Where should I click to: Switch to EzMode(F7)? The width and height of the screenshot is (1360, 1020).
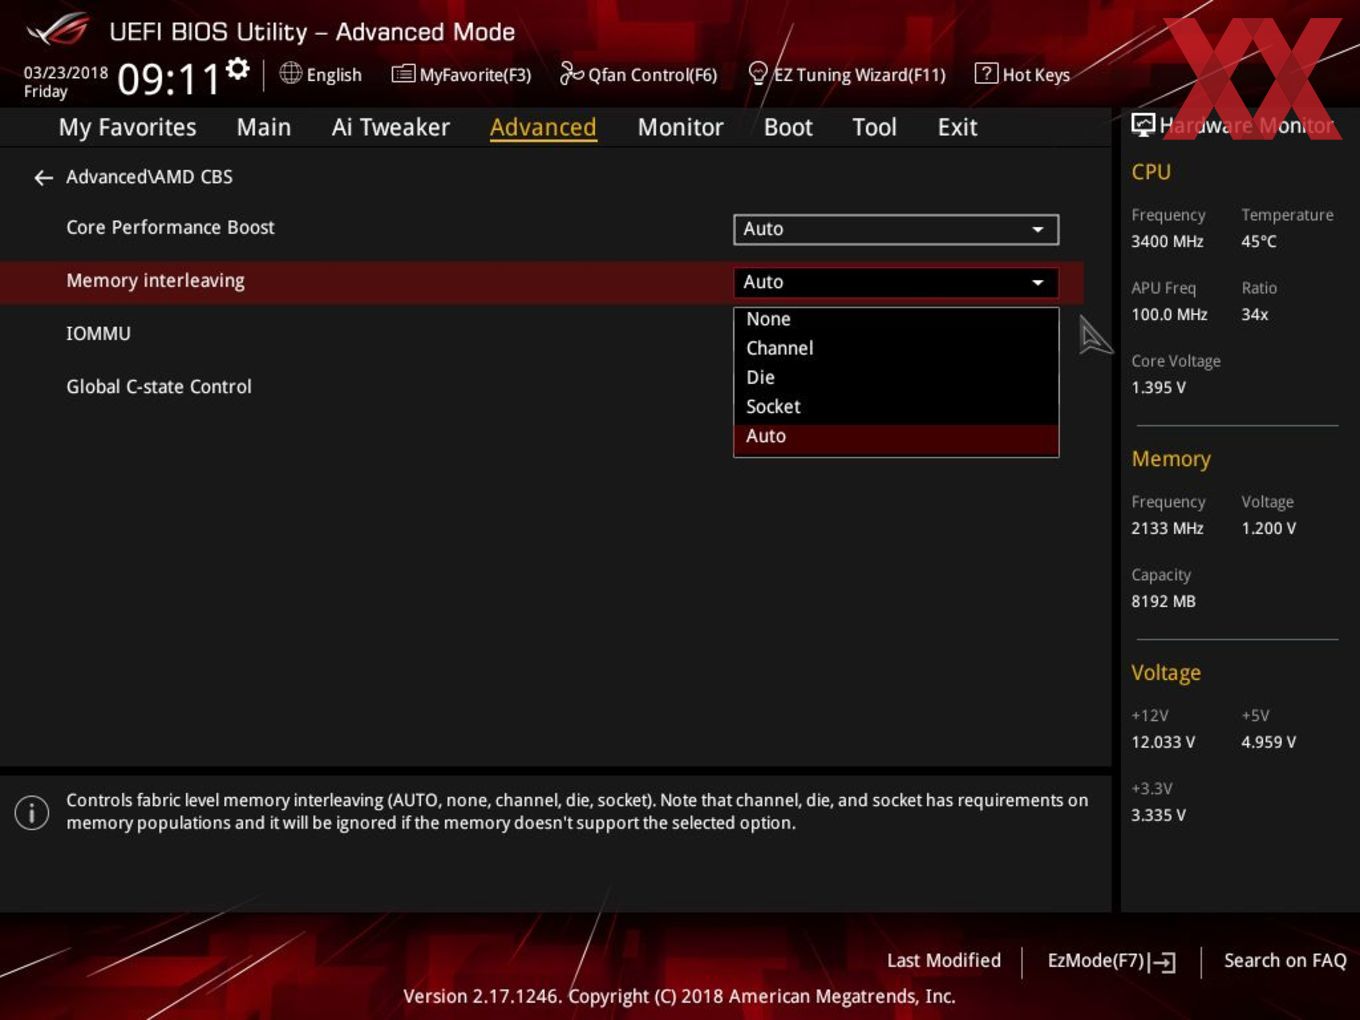[x=1111, y=961]
